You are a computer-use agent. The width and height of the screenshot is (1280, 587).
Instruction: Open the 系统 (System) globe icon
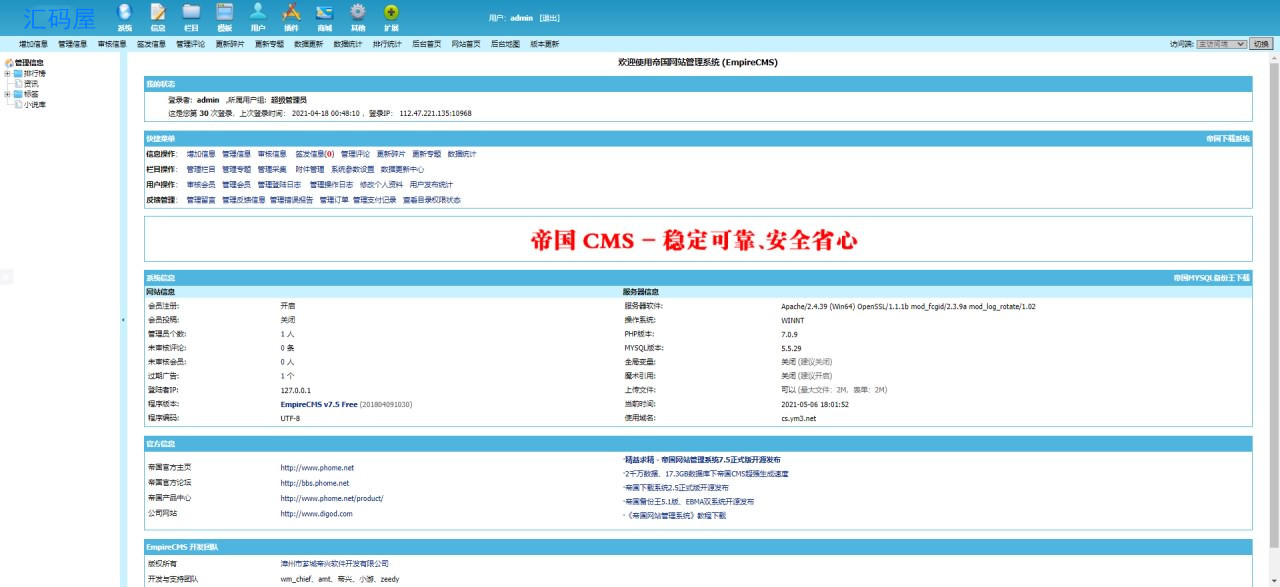(x=124, y=16)
